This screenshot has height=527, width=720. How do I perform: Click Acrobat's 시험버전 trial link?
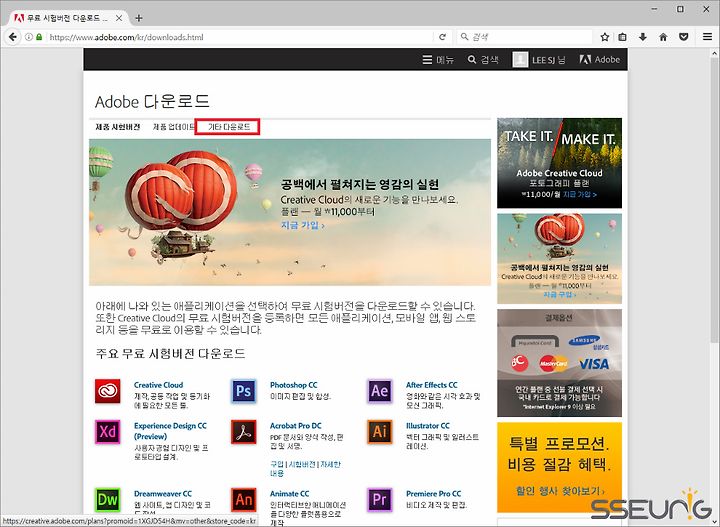(302, 464)
